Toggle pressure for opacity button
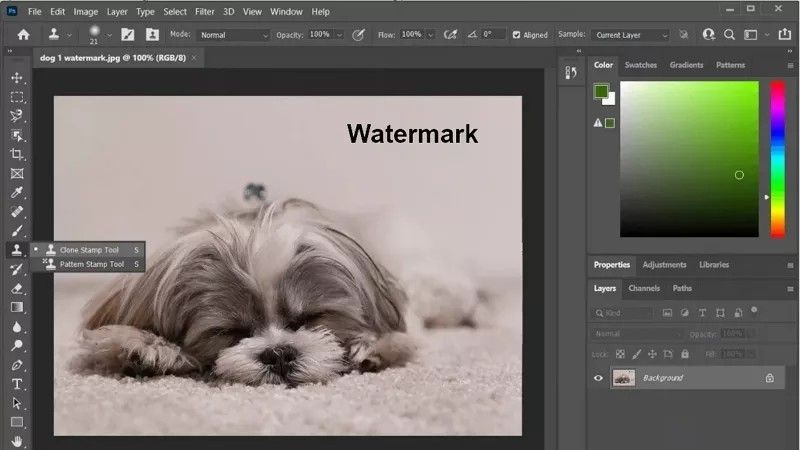Viewport: 800px width, 450px height. coord(359,34)
